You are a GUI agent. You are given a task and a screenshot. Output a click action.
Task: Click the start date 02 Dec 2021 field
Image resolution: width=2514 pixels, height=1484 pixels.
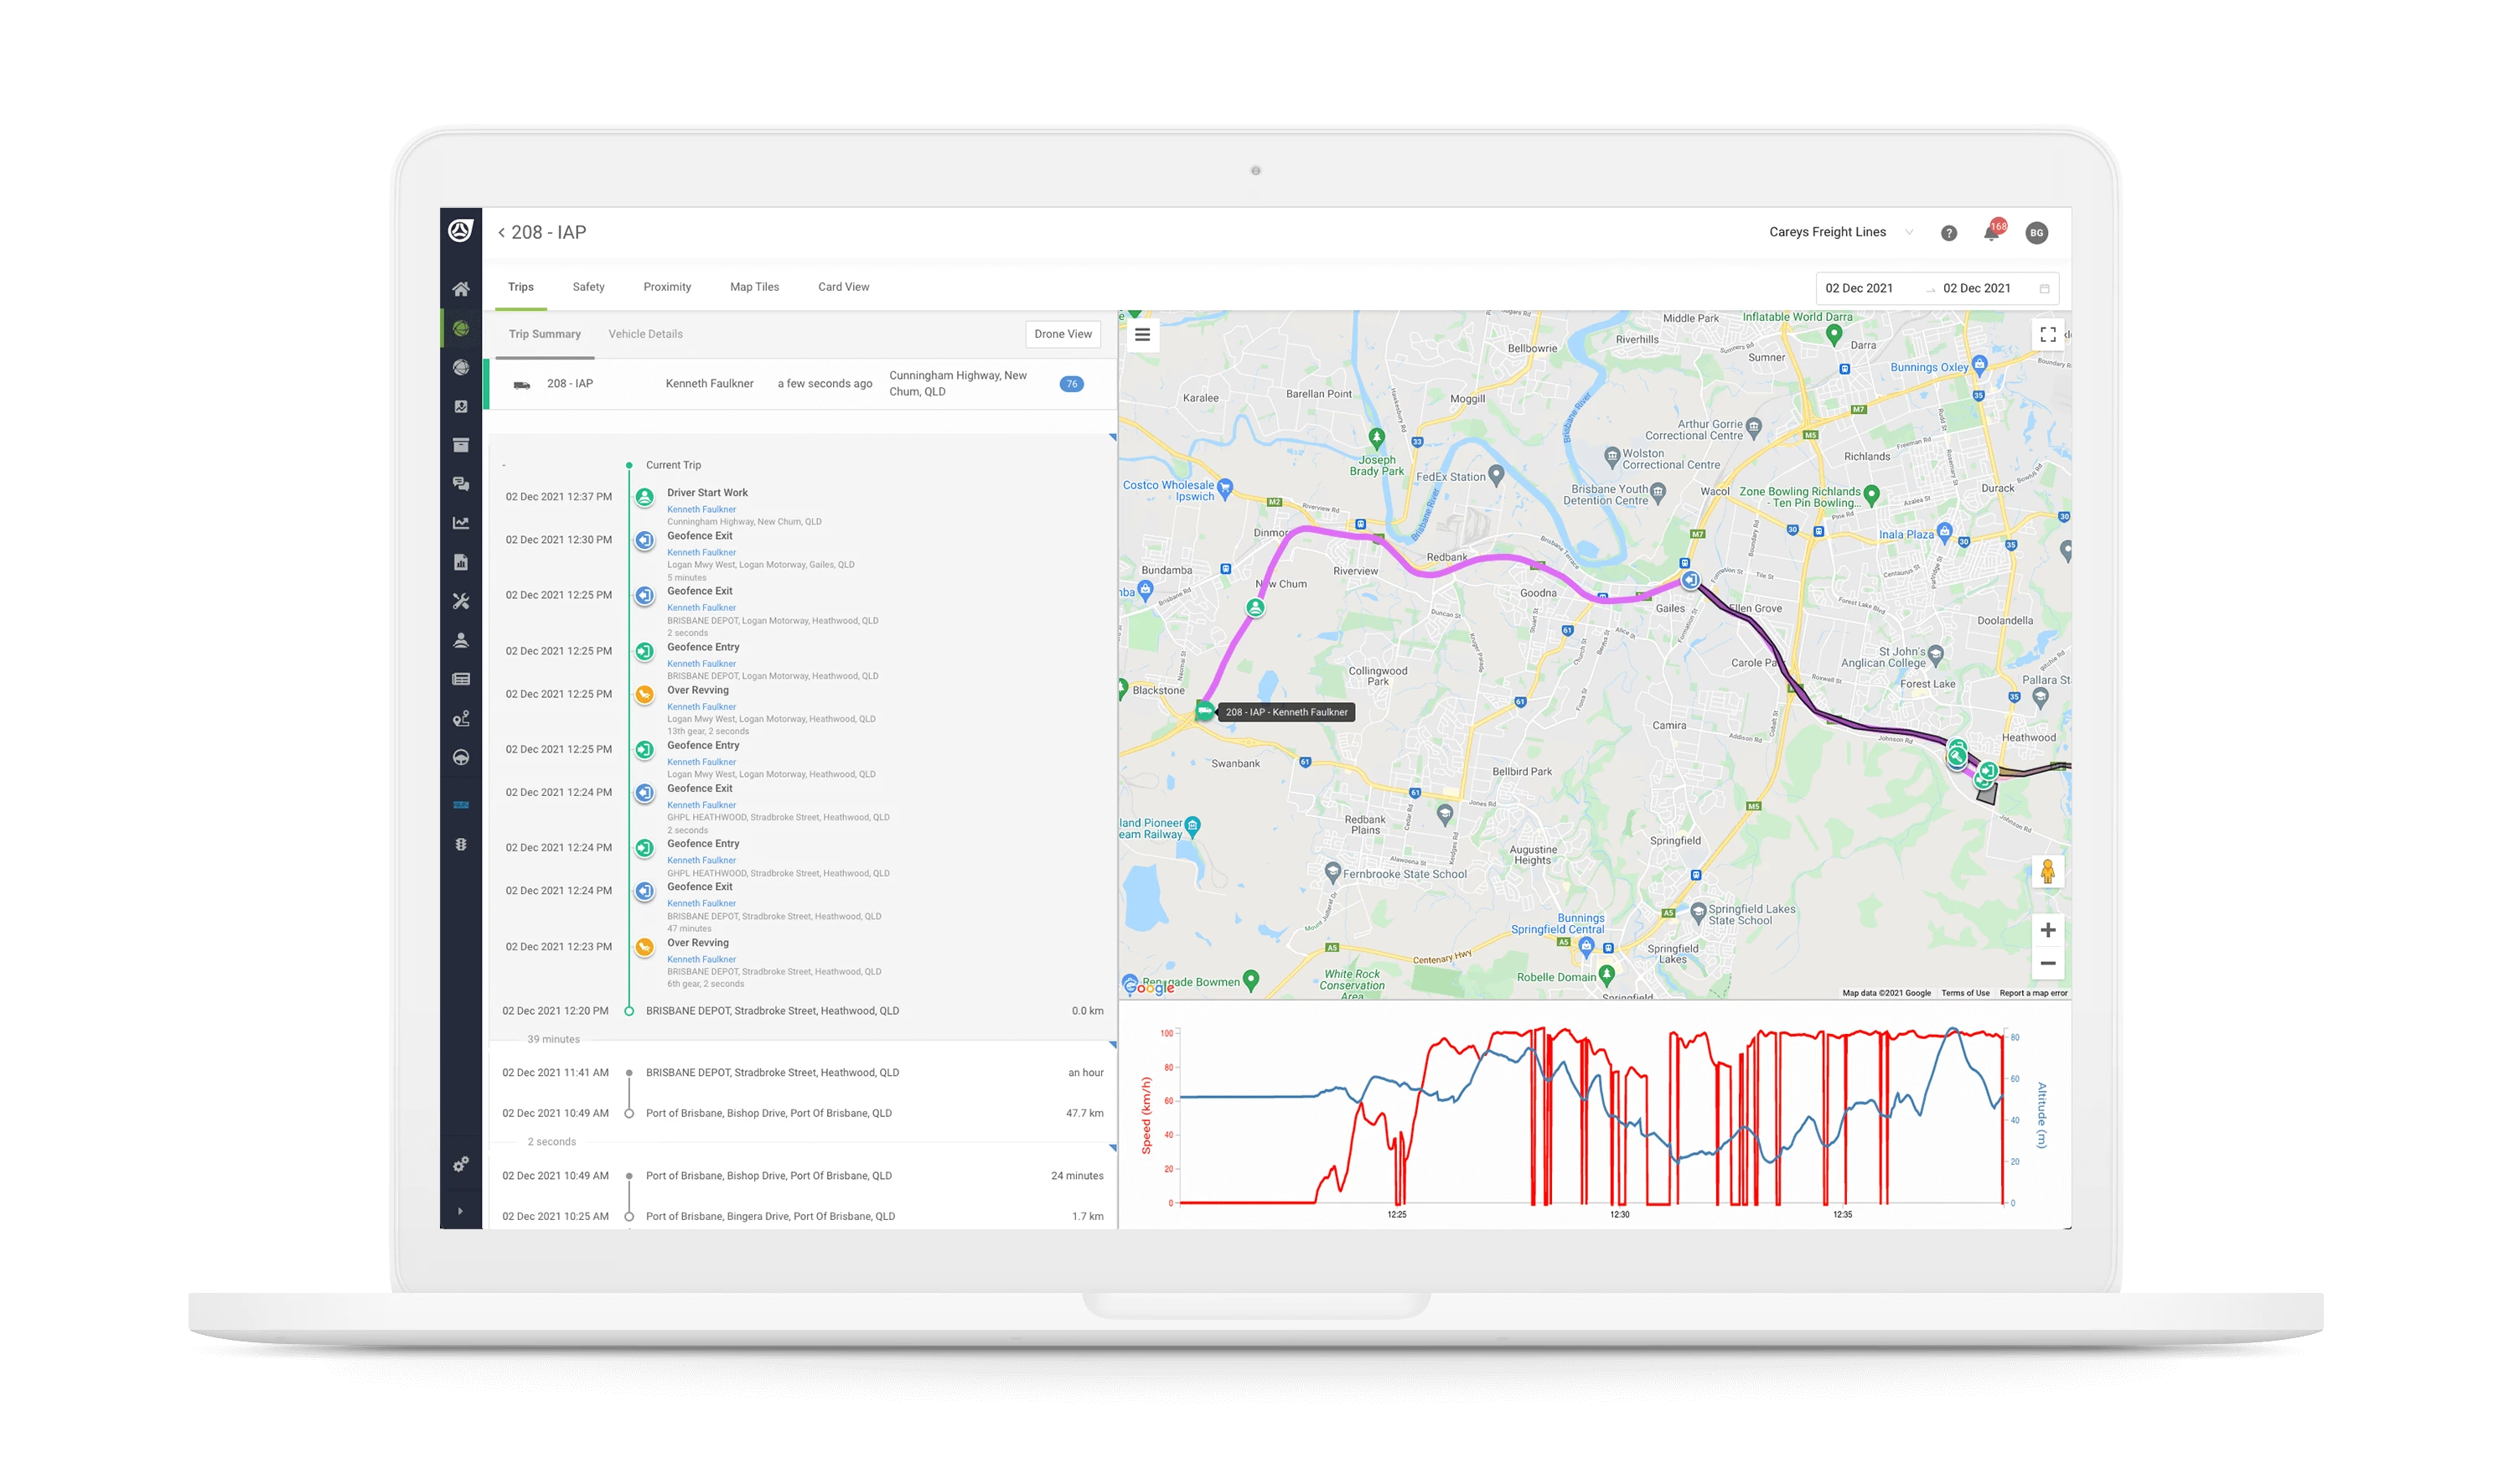[x=1858, y=288]
